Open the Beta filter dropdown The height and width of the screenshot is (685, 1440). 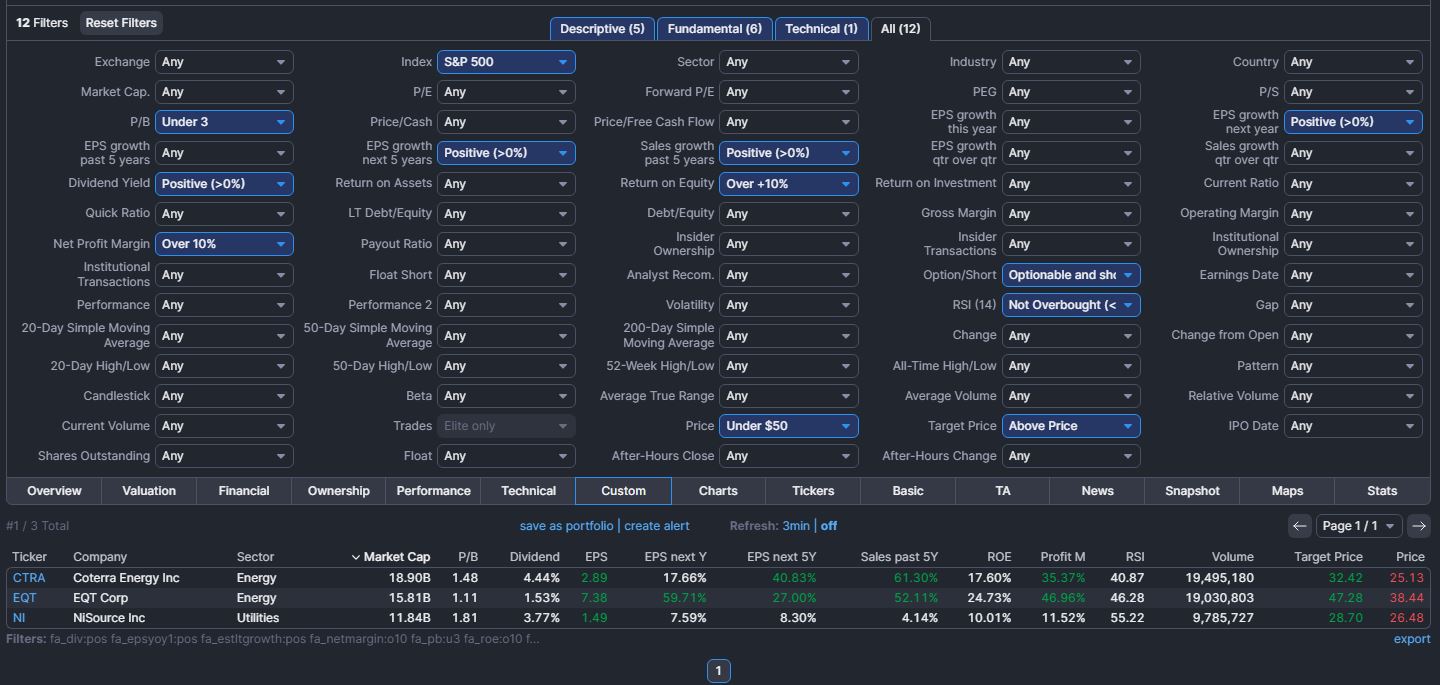point(506,396)
